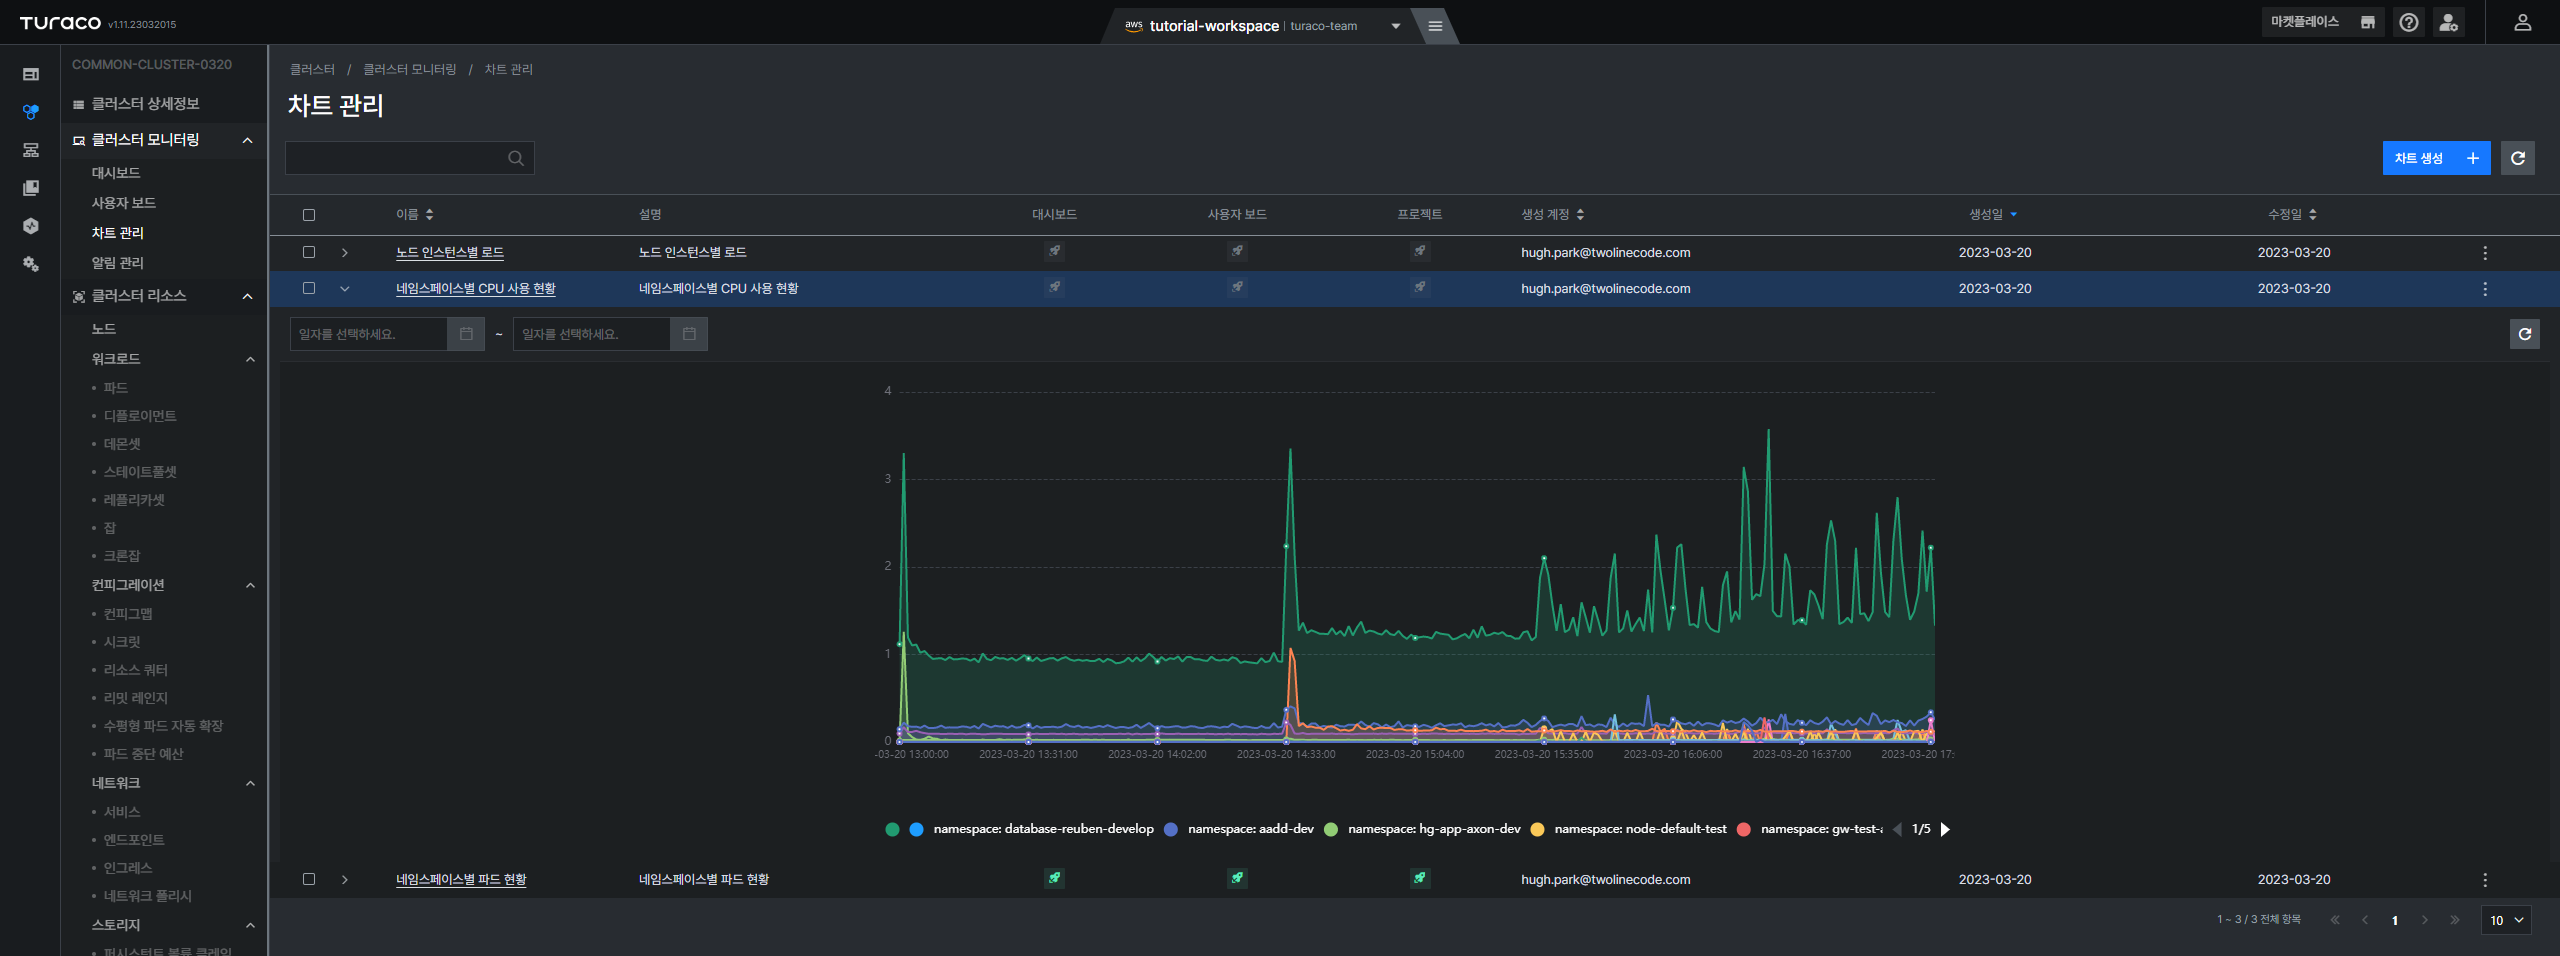Open the tutorial-workspace dropdown
This screenshot has height=956, width=2560.
[1396, 26]
